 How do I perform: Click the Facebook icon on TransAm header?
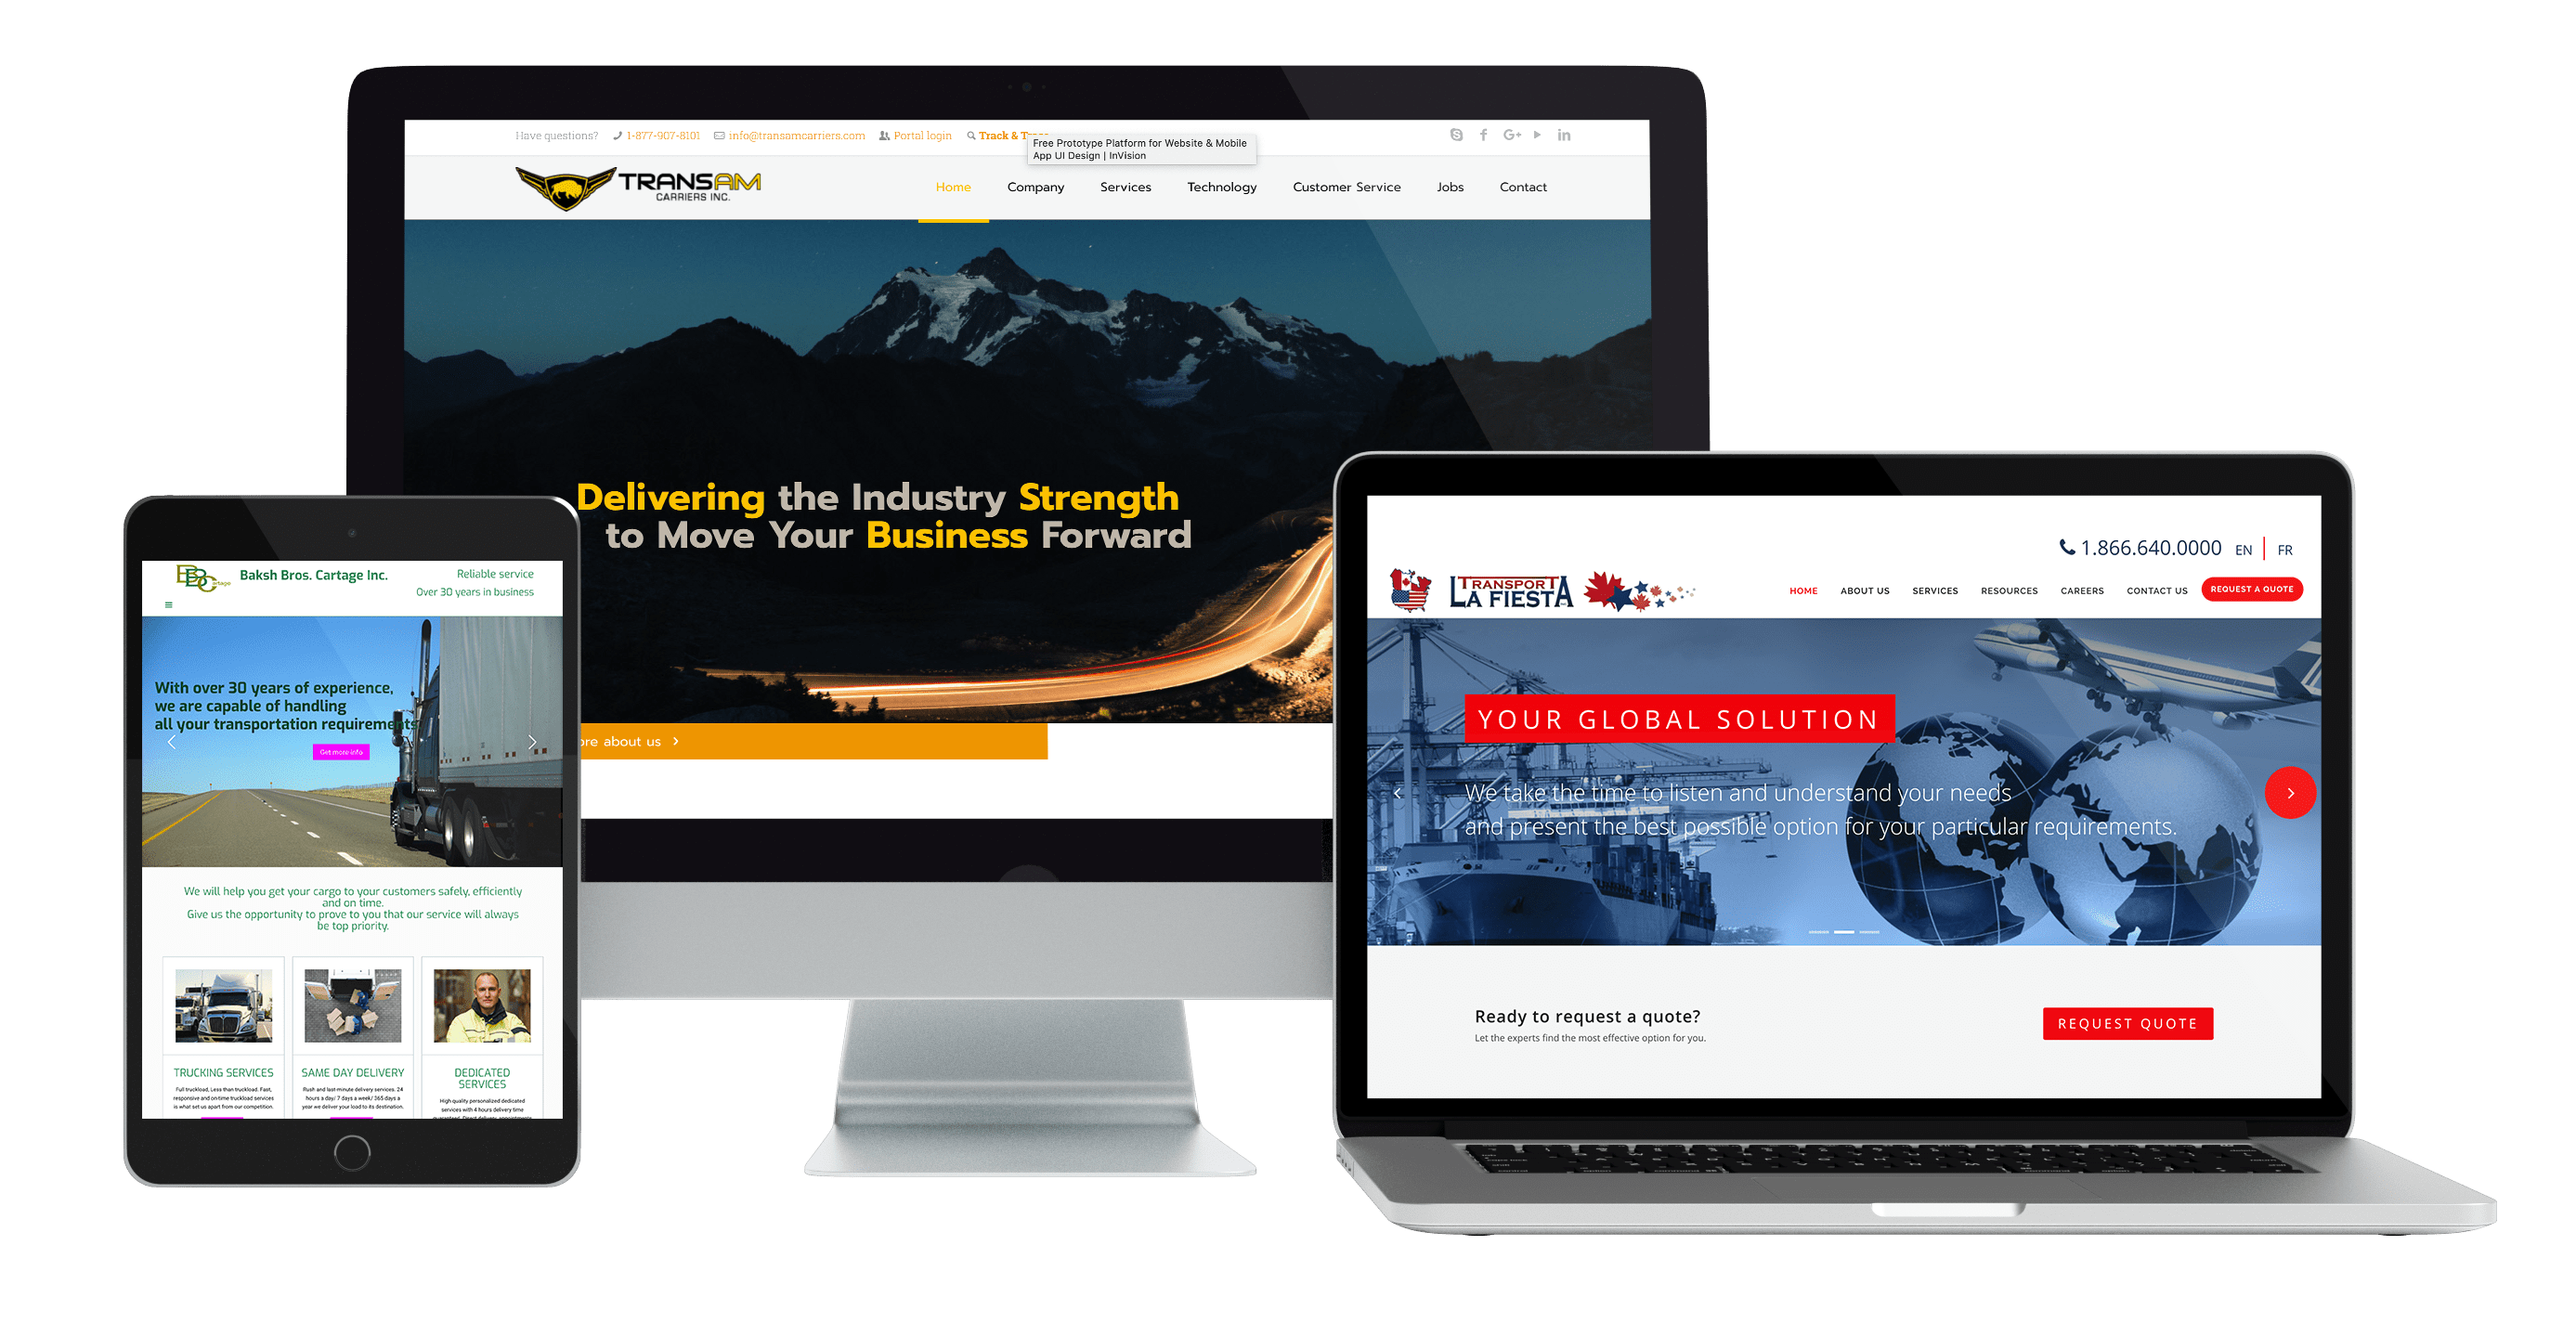coord(1483,134)
